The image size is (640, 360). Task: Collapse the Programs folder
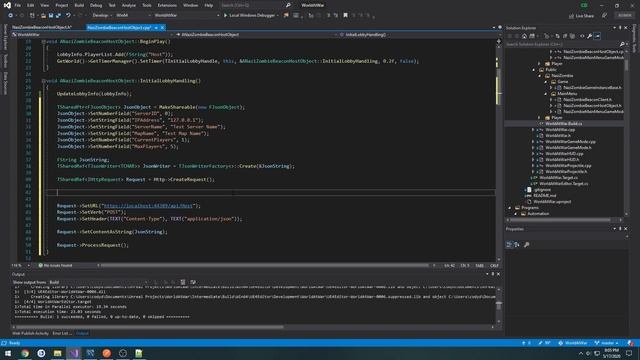click(509, 208)
